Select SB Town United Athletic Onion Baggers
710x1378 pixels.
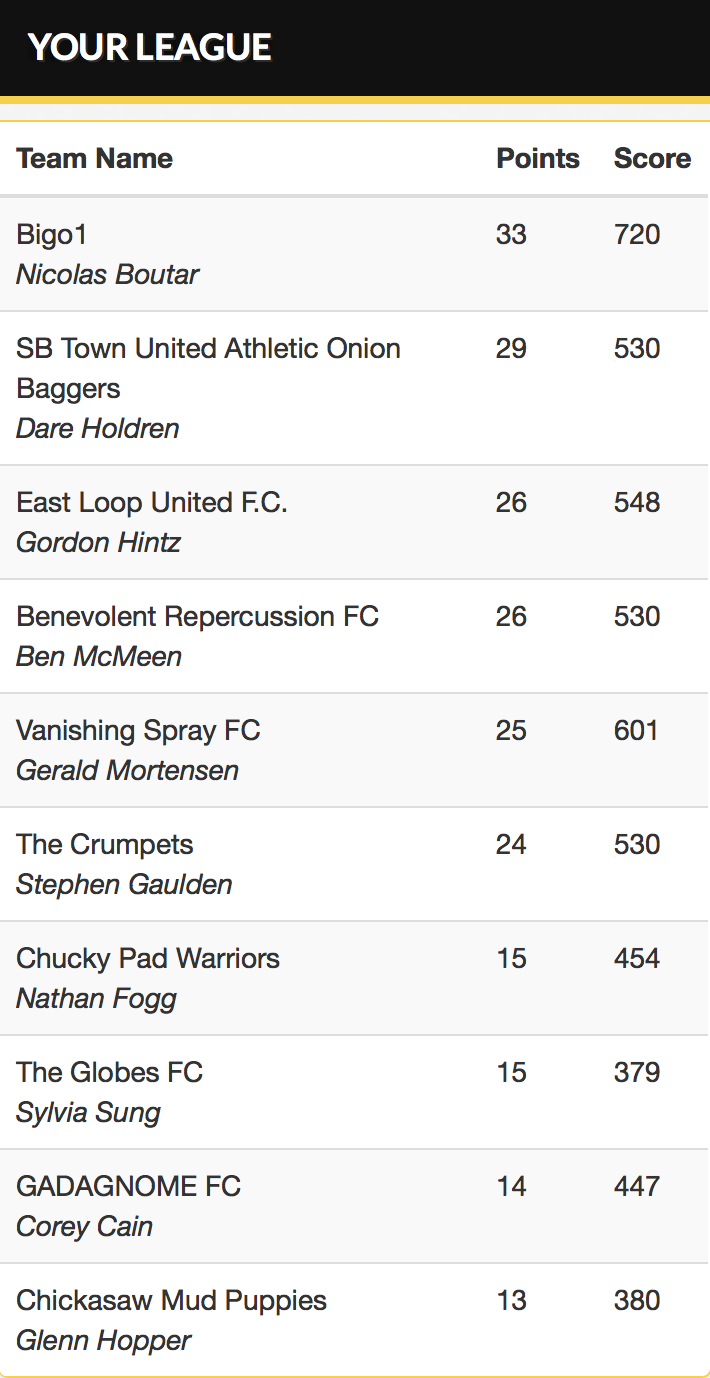[209, 368]
